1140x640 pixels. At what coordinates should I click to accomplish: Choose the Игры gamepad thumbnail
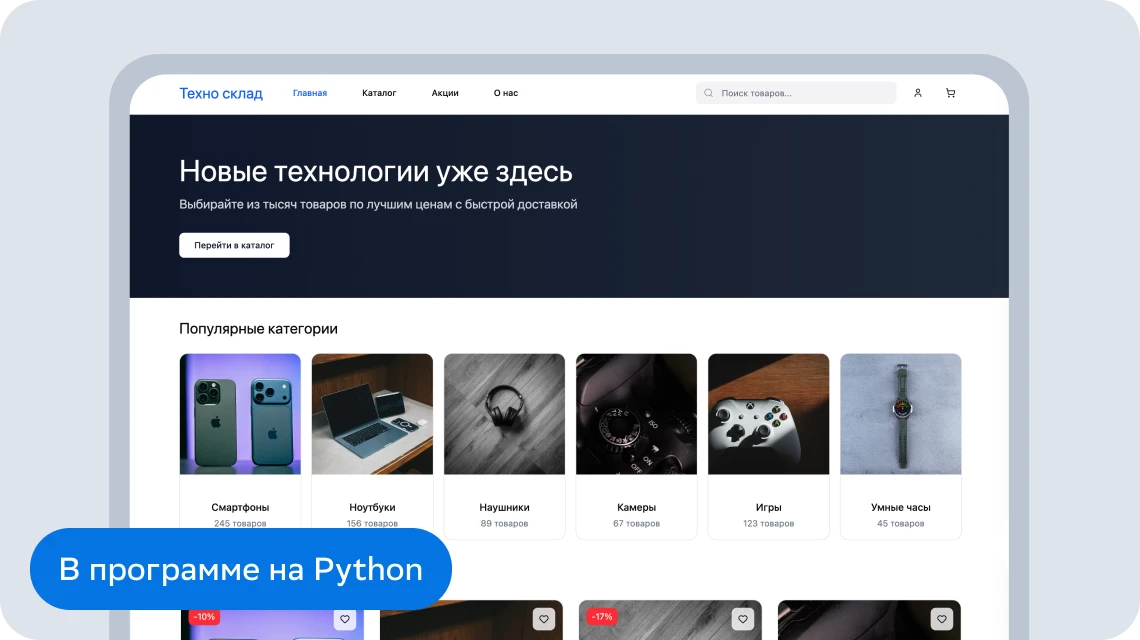(x=768, y=414)
